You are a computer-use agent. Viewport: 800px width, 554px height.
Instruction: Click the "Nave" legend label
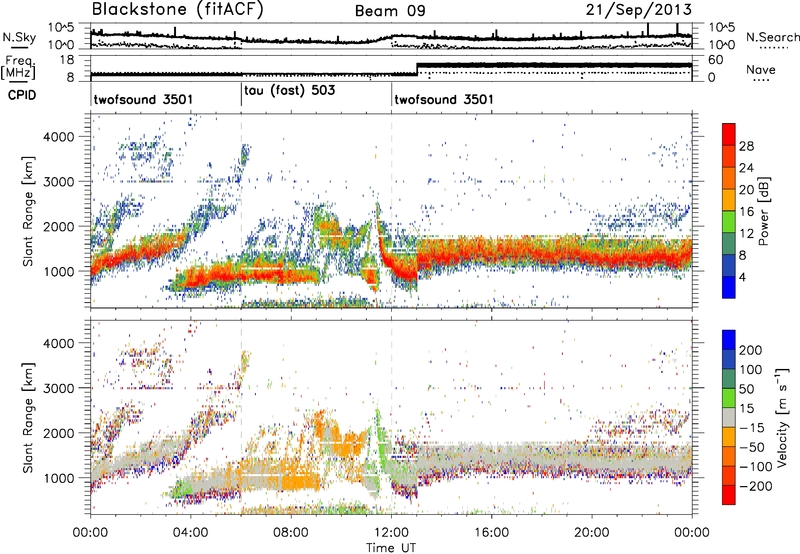[761, 69]
